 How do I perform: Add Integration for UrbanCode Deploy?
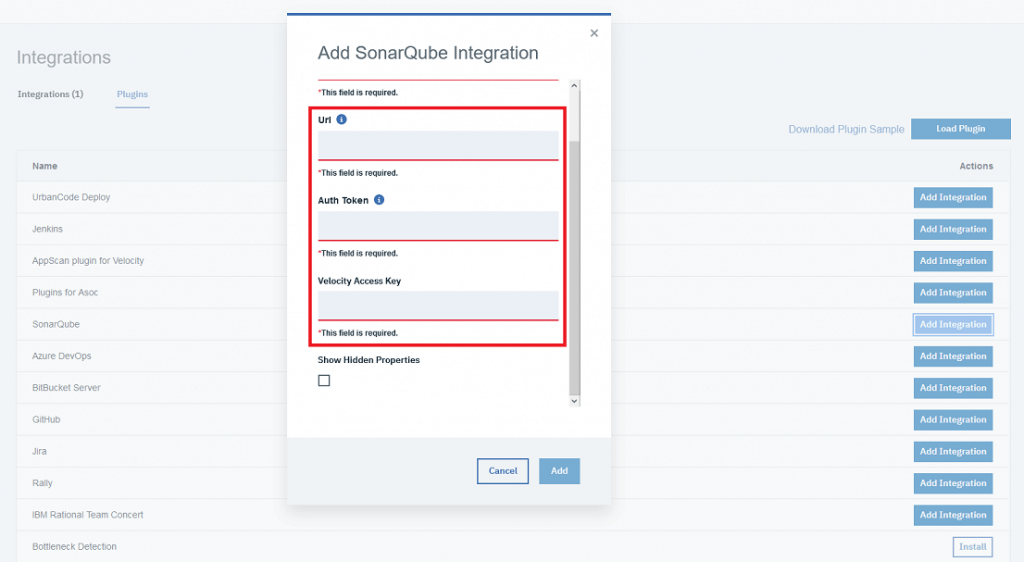click(953, 197)
